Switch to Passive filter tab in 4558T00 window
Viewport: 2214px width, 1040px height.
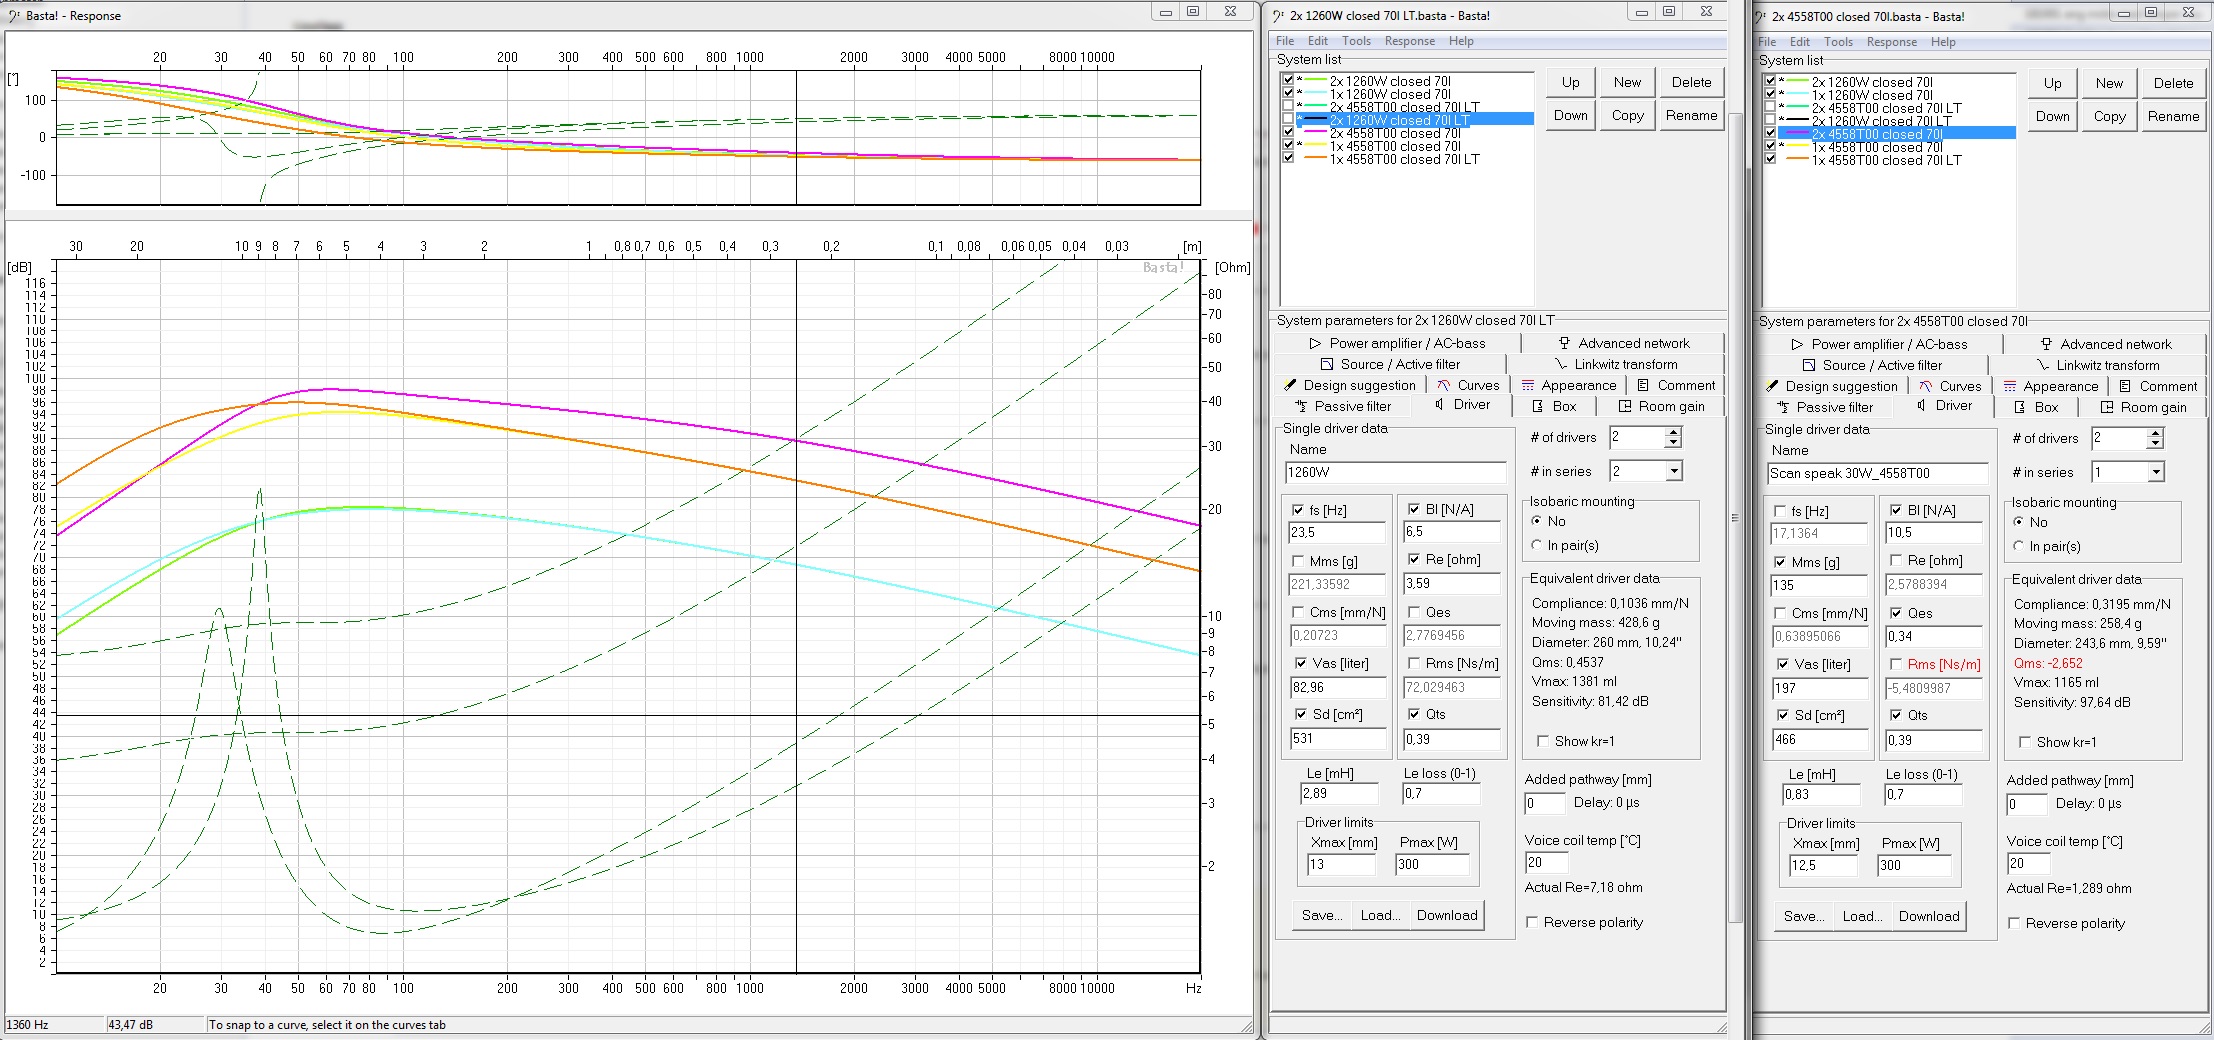point(1825,407)
